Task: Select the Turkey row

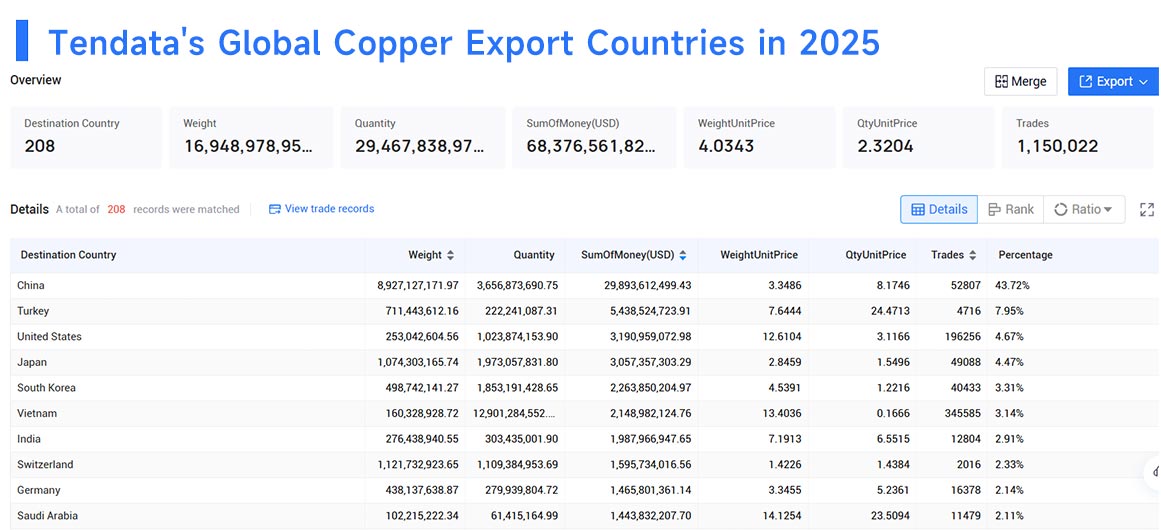Action: 584,311
